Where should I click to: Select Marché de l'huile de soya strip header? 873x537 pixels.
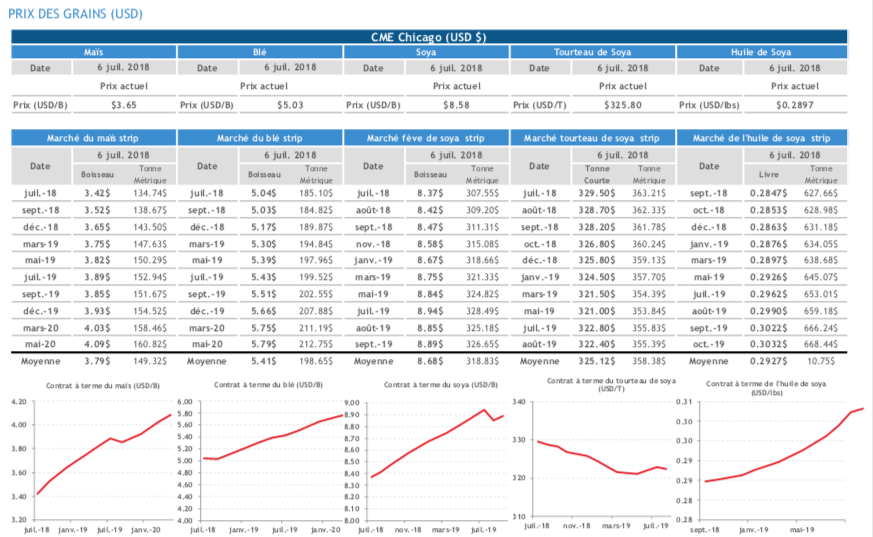[761, 137]
